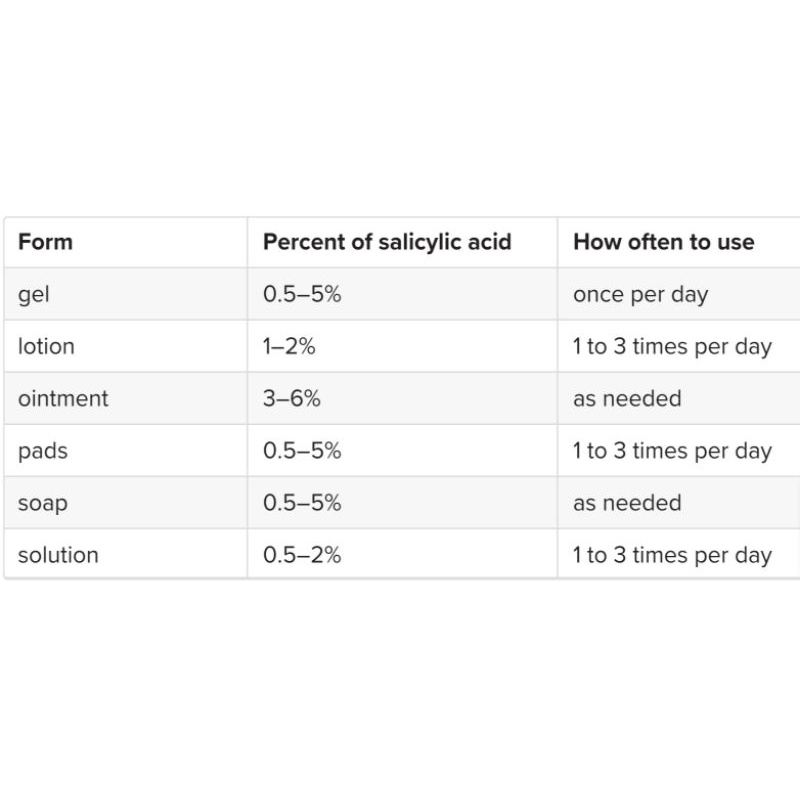Click the pads row's usage frequency cell
The width and height of the screenshot is (800, 800).
point(672,451)
